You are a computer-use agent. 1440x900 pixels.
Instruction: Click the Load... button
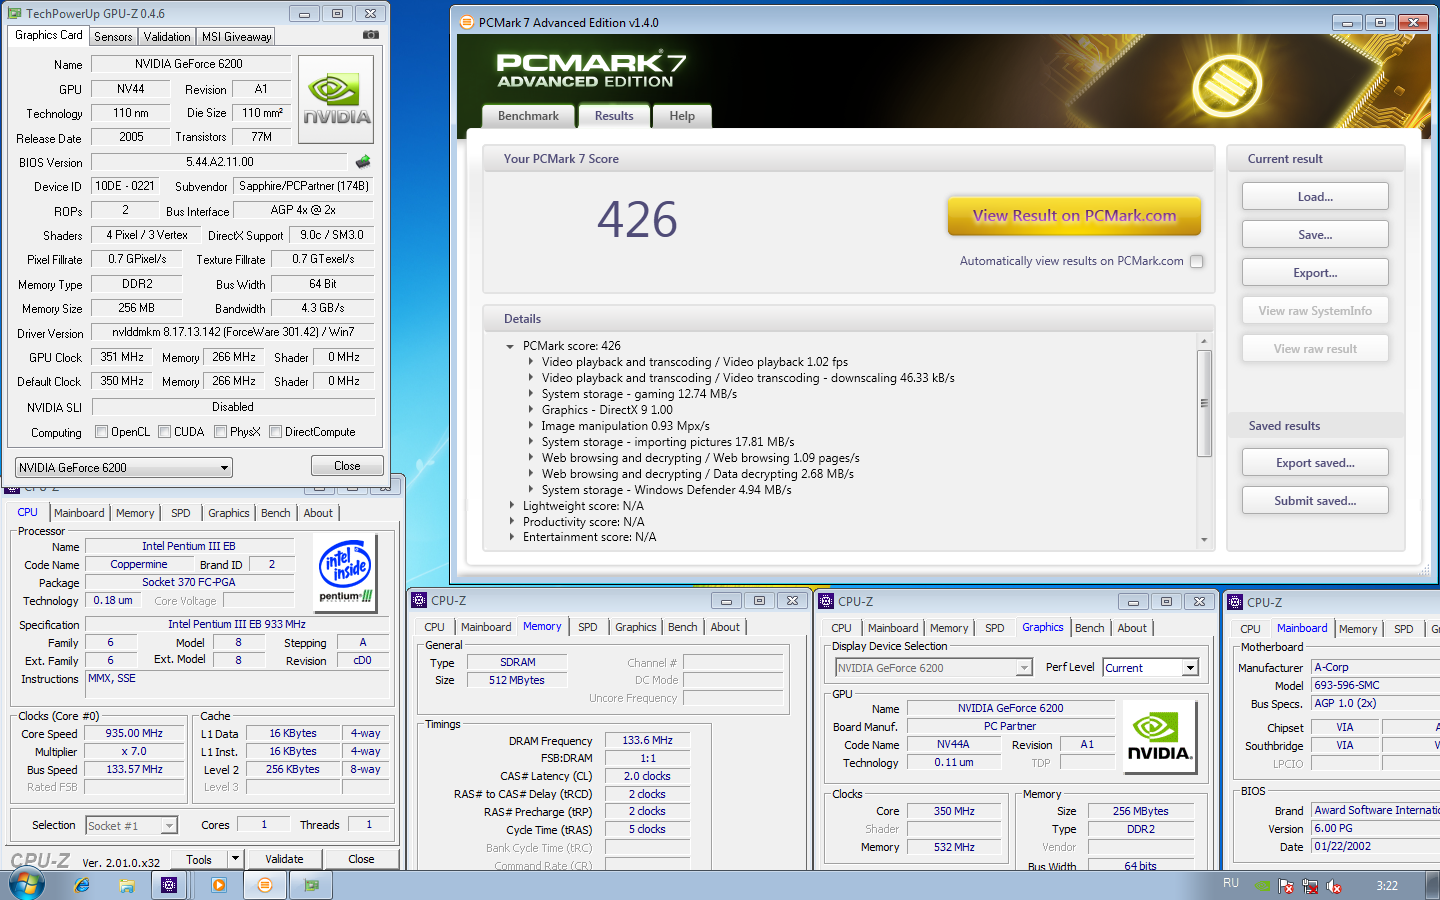[1315, 196]
